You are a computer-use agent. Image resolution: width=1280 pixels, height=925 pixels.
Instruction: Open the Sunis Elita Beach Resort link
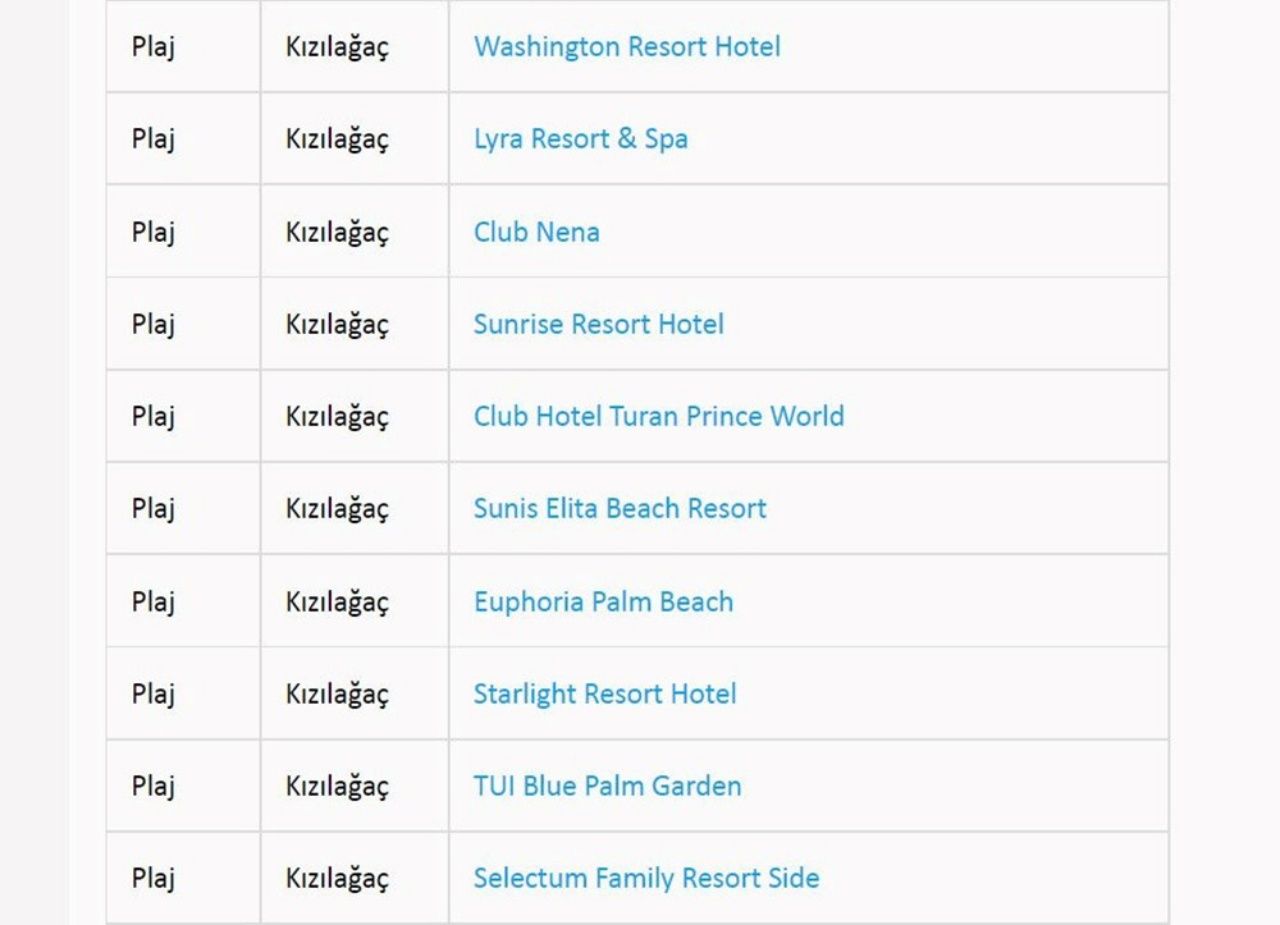pyautogui.click(x=620, y=508)
